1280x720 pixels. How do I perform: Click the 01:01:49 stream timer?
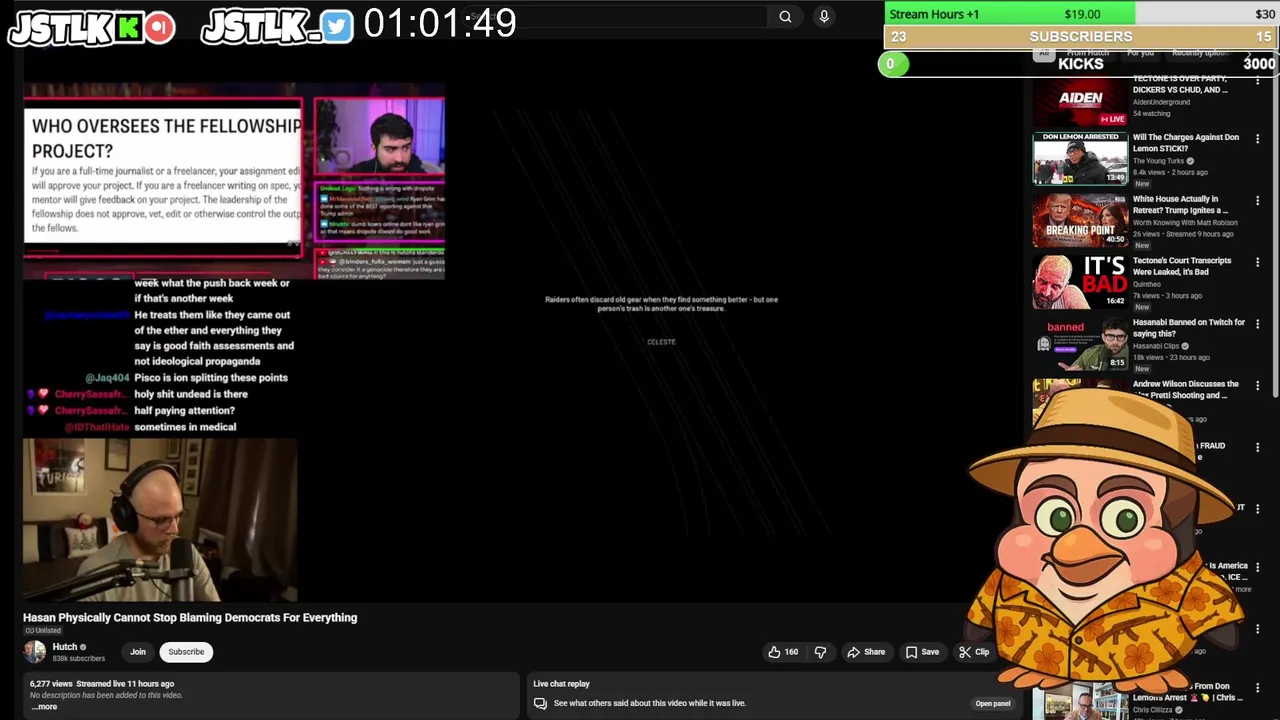[440, 23]
